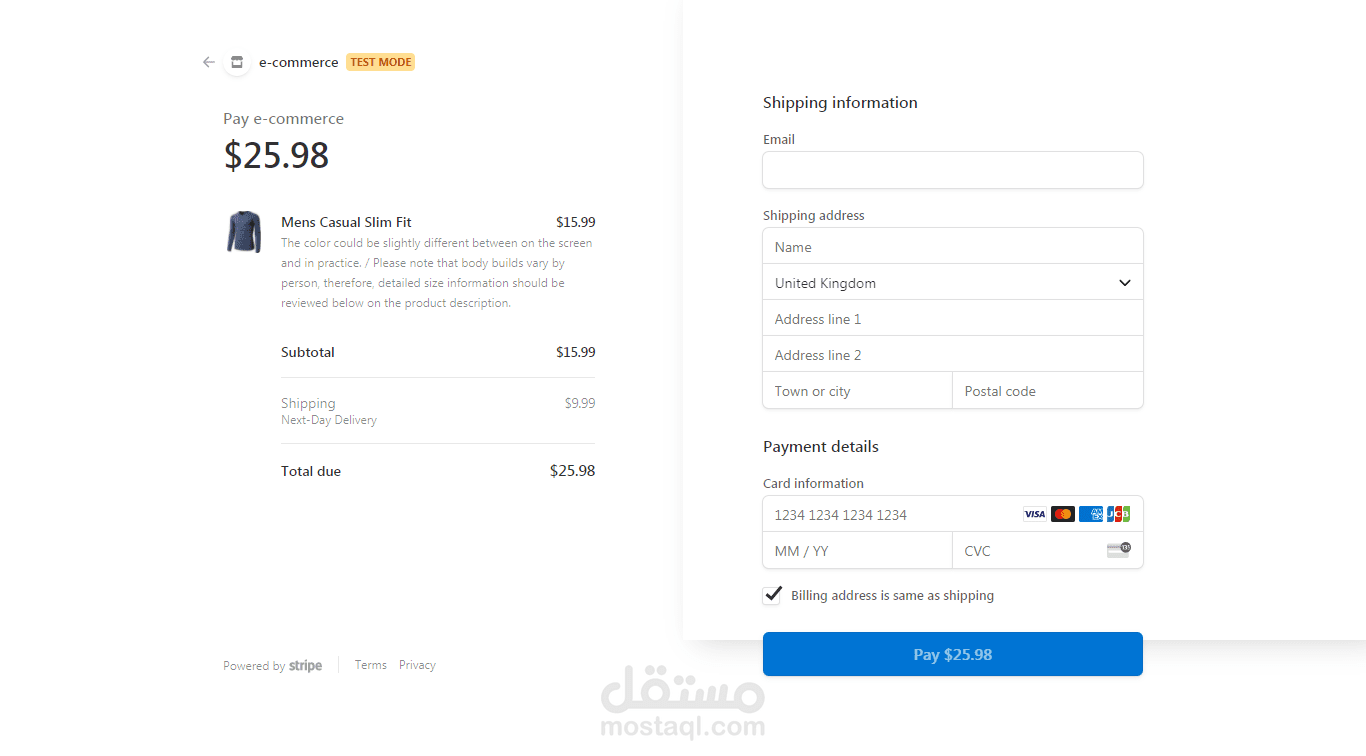Screen dimensions: 1366x756
Task: Click the Visa card icon
Action: pos(1034,514)
